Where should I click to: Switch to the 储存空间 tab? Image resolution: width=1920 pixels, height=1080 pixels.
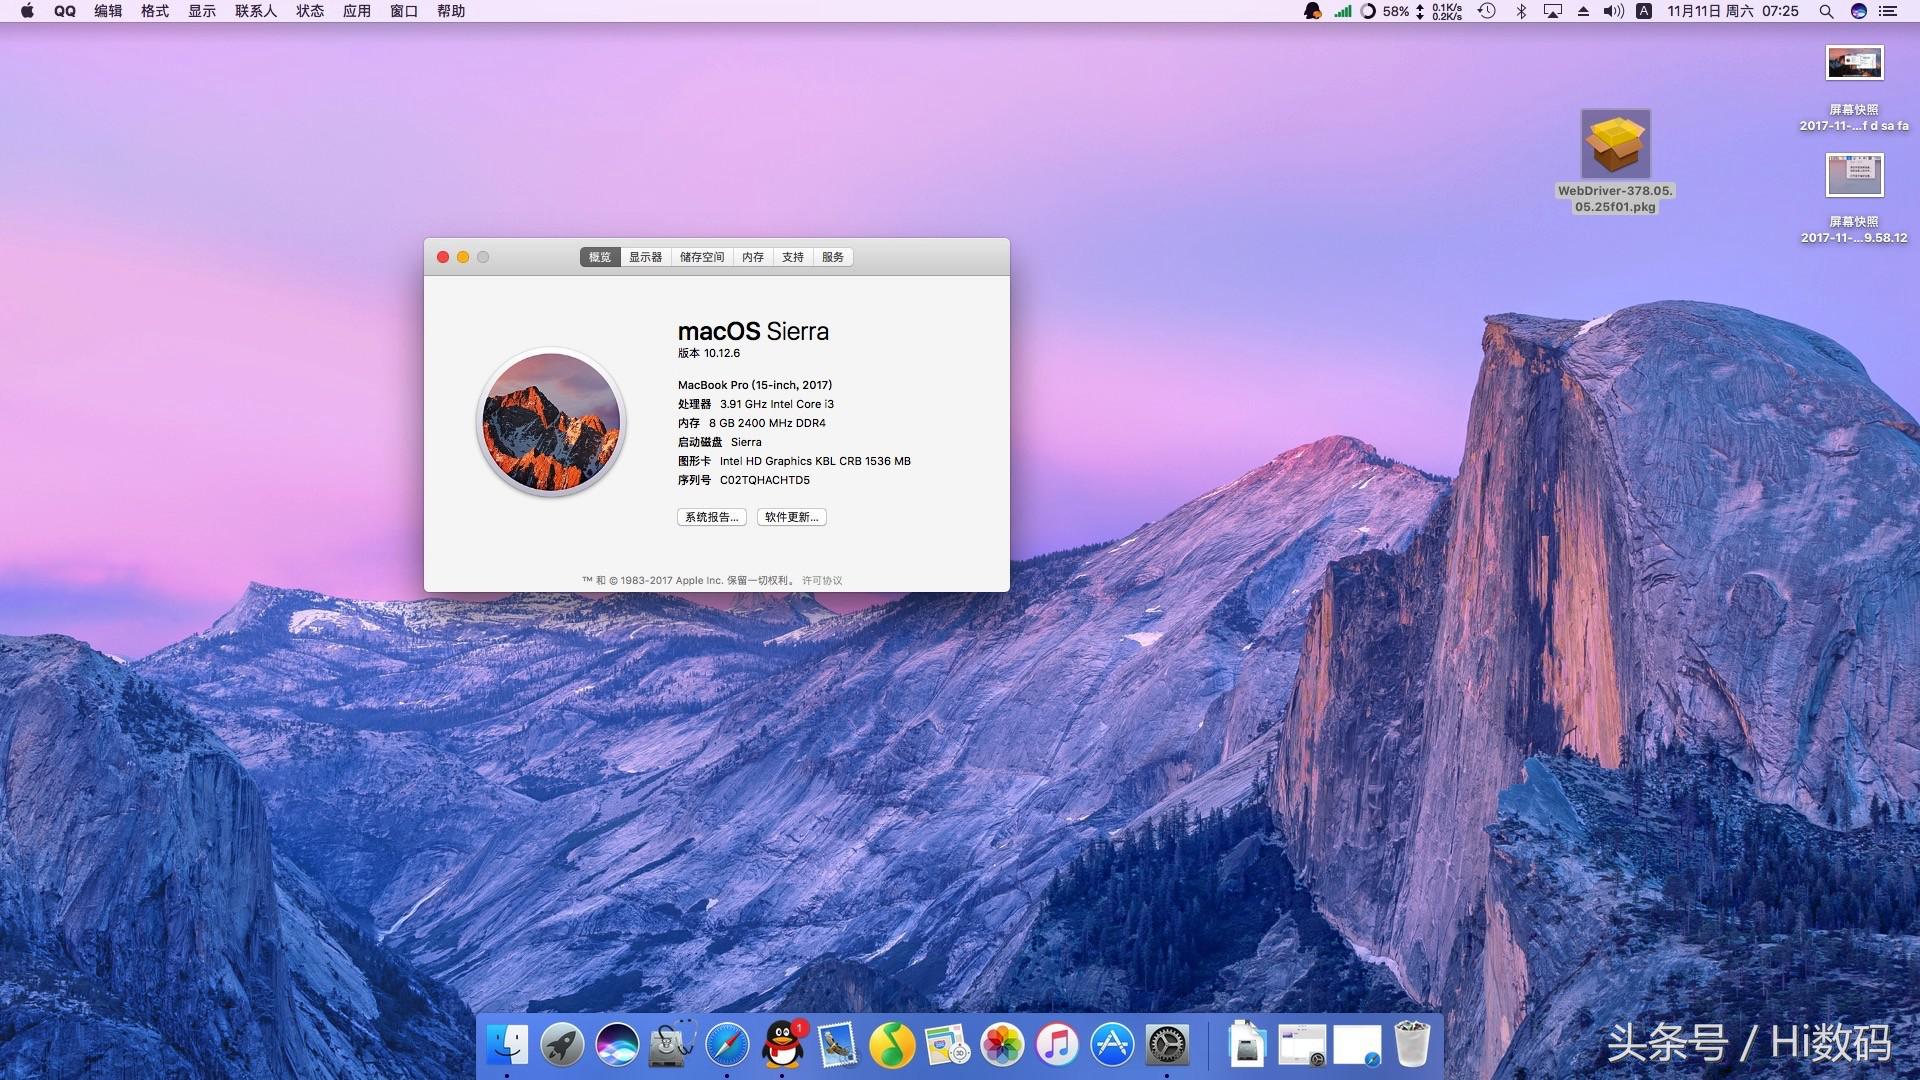pyautogui.click(x=702, y=257)
